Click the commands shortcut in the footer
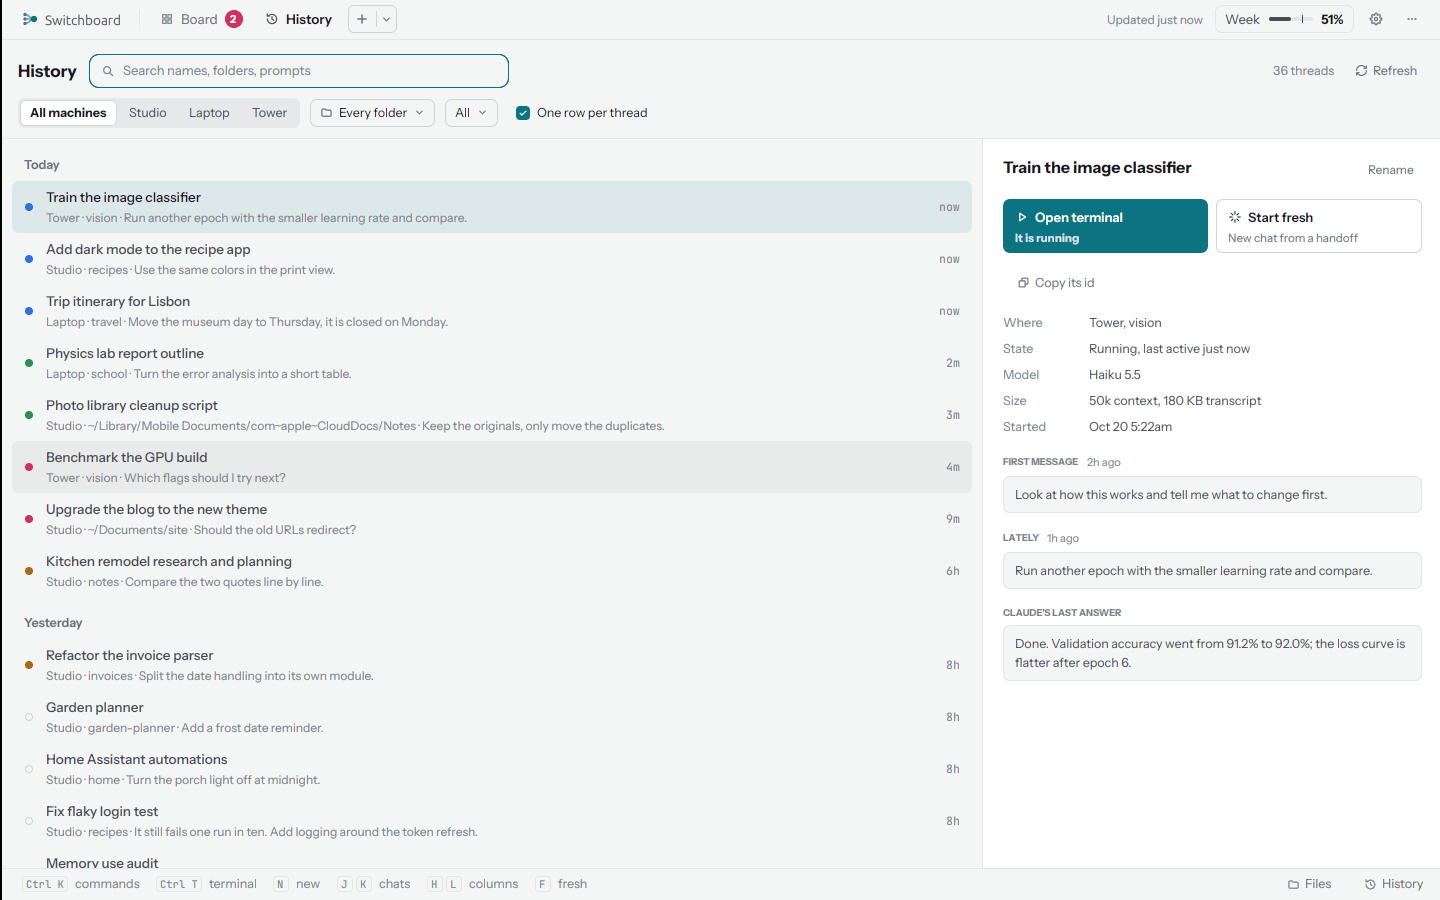The image size is (1440, 900). [82, 884]
